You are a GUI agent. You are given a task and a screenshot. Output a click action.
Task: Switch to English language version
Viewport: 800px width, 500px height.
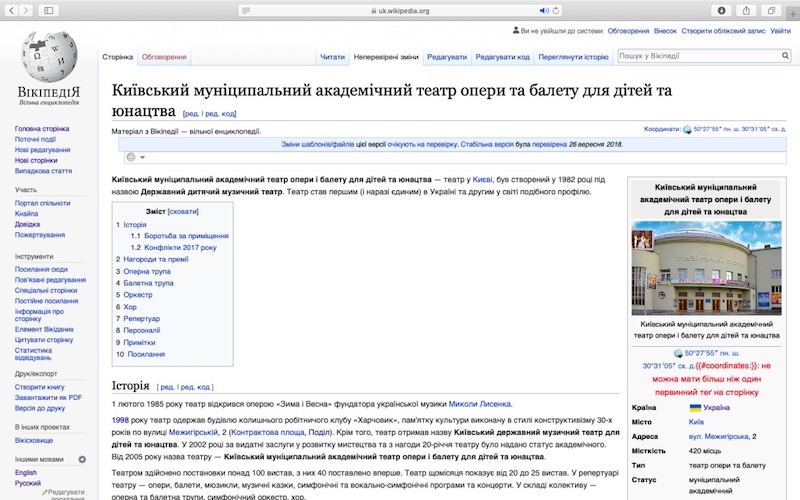tap(26, 473)
